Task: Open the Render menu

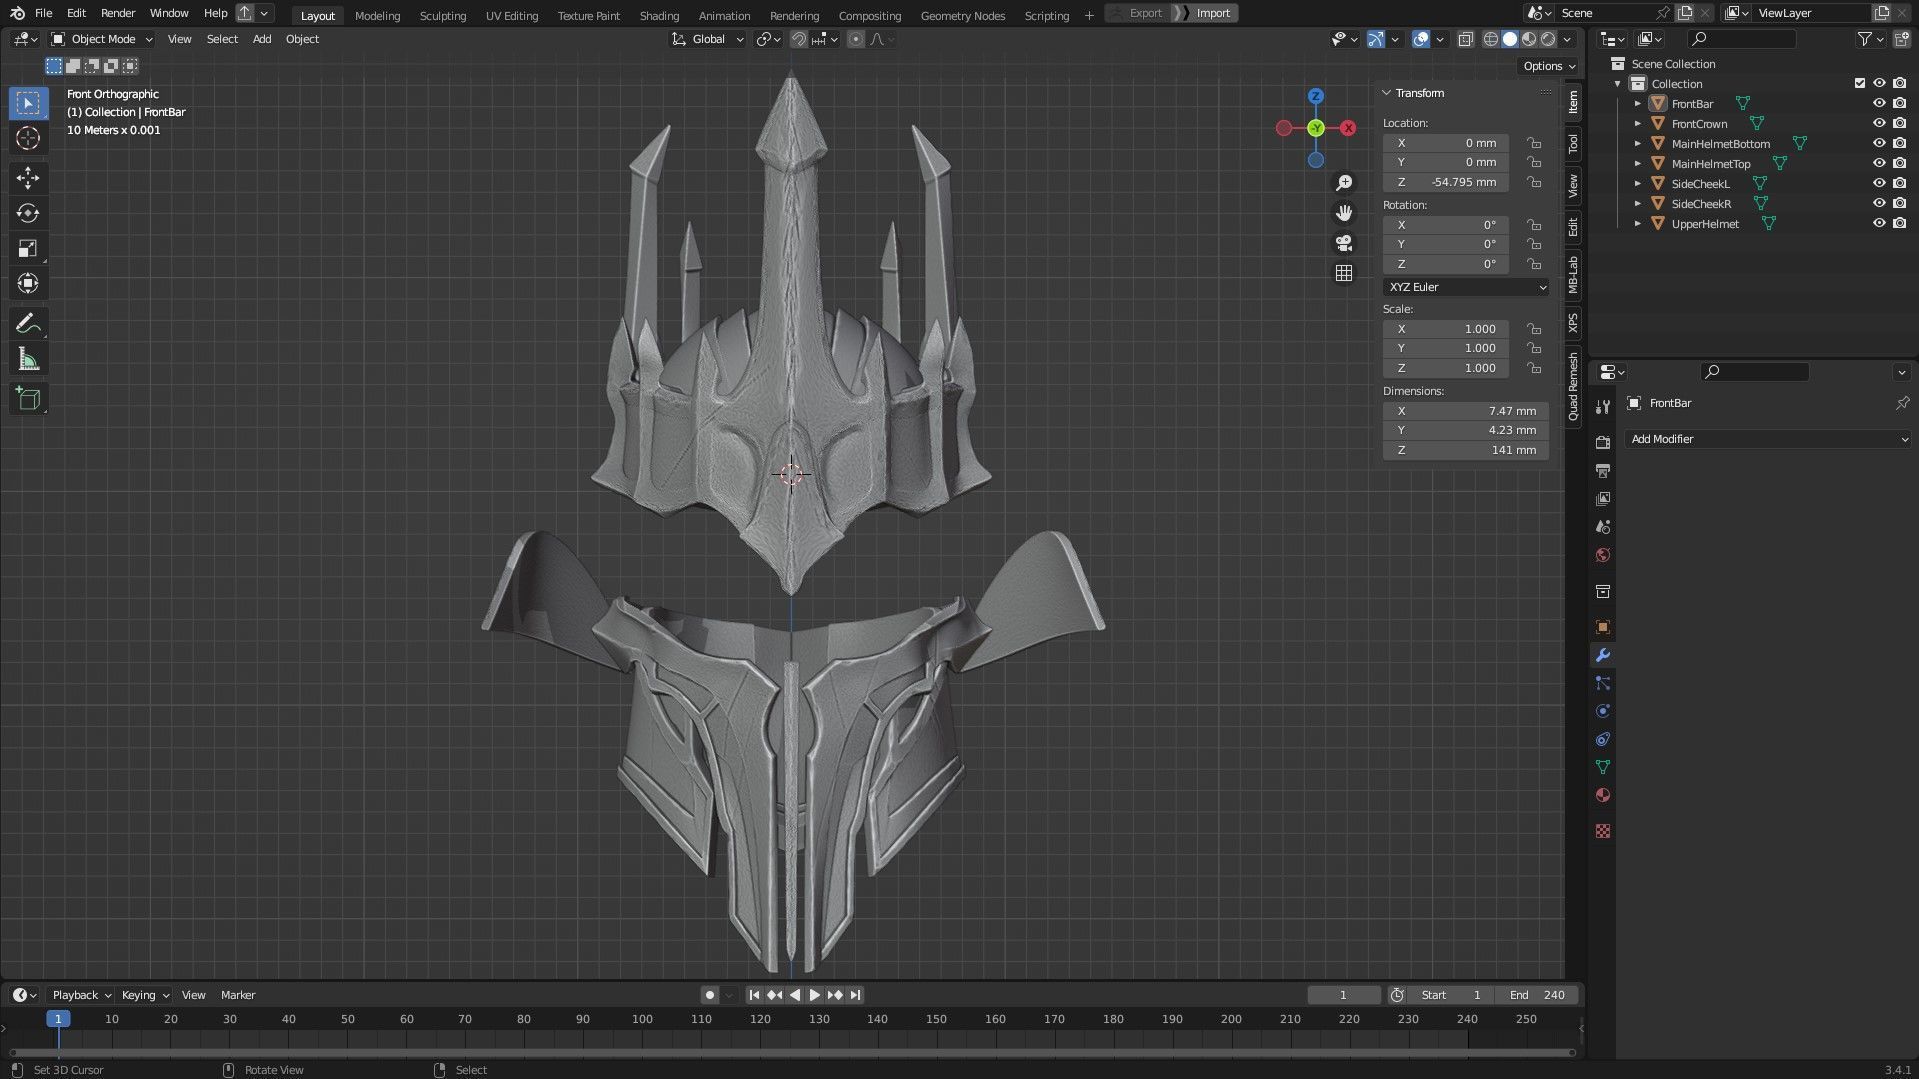Action: point(118,13)
